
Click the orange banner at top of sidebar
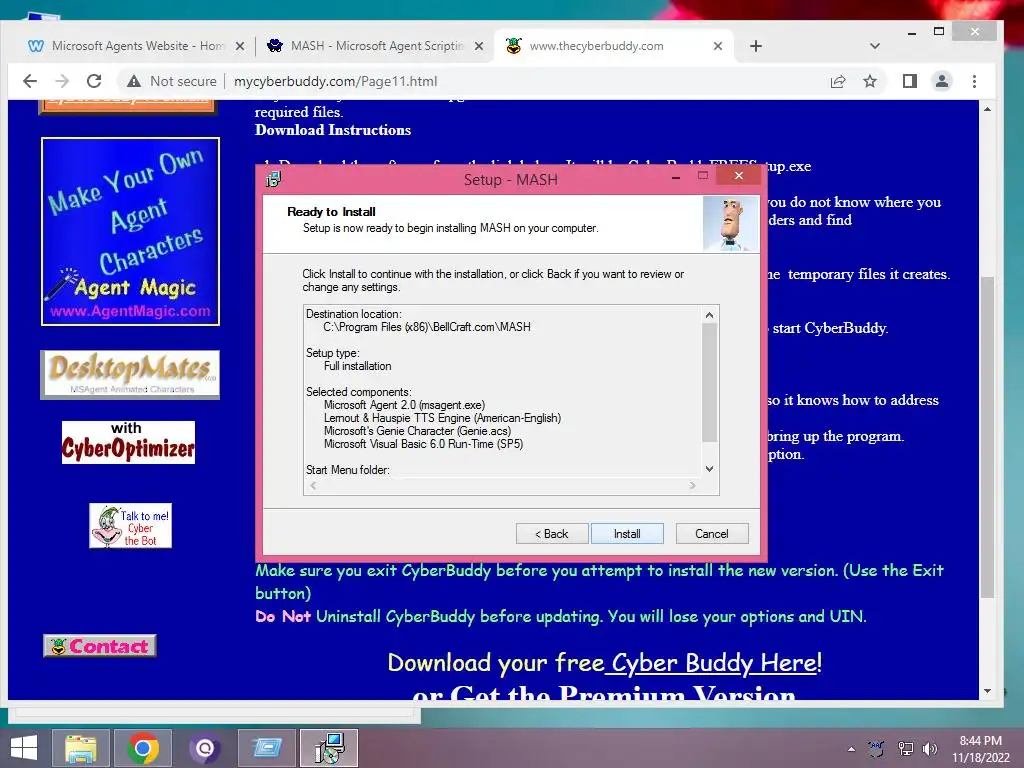click(128, 106)
